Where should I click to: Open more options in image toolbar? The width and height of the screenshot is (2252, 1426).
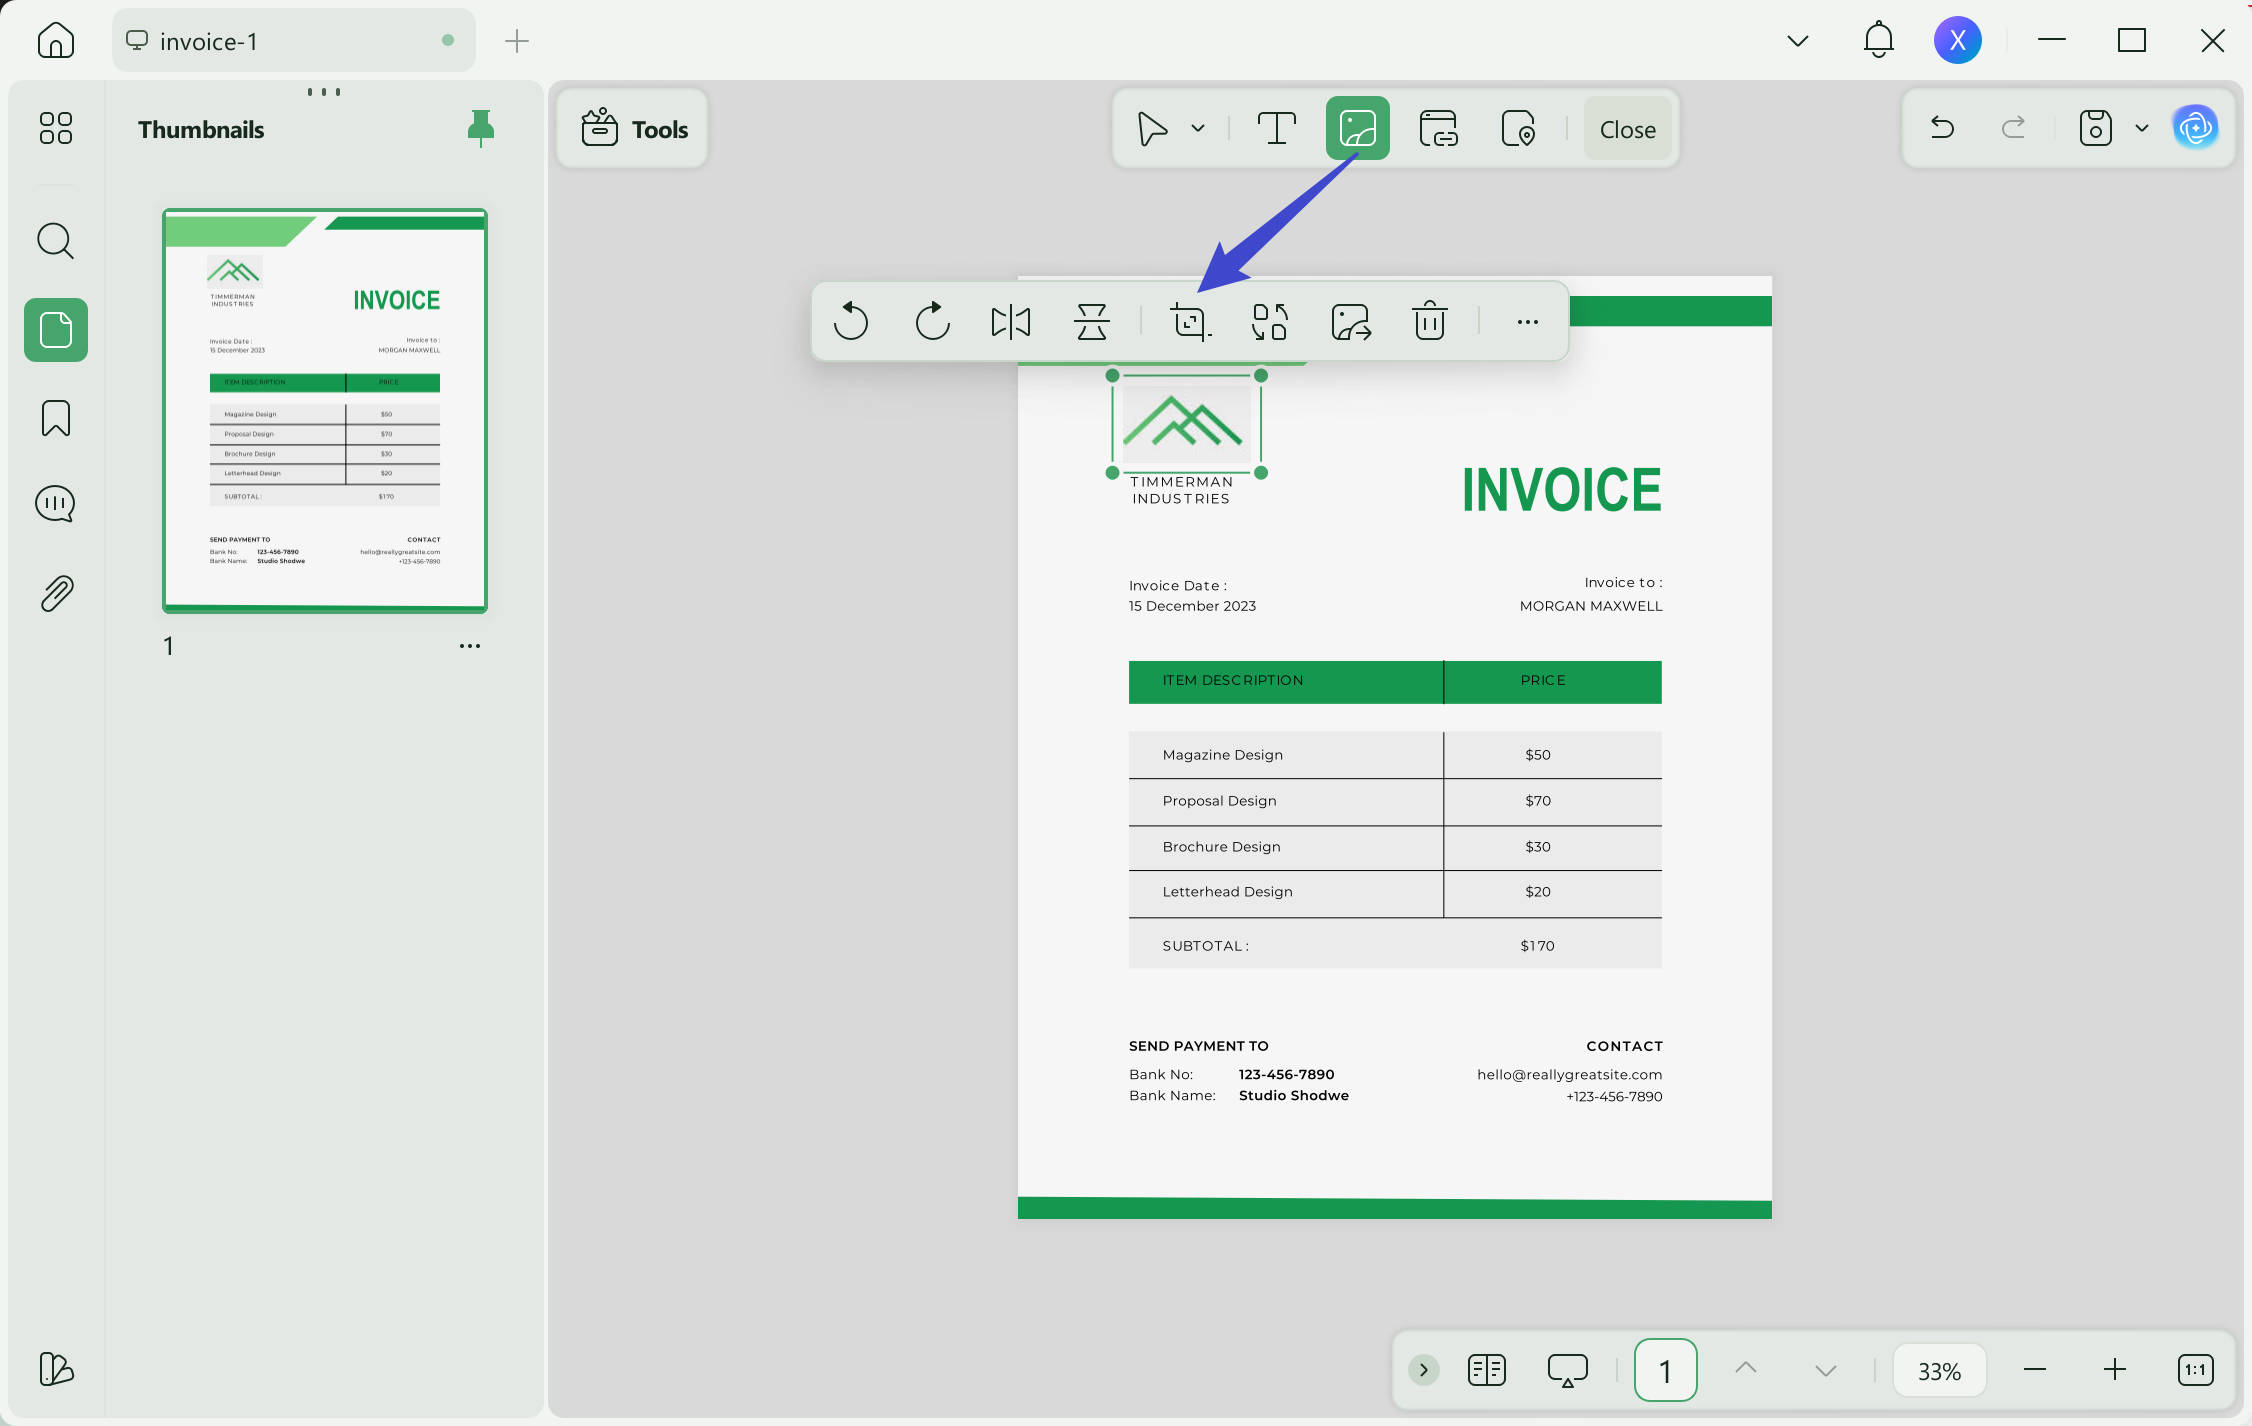(1528, 322)
